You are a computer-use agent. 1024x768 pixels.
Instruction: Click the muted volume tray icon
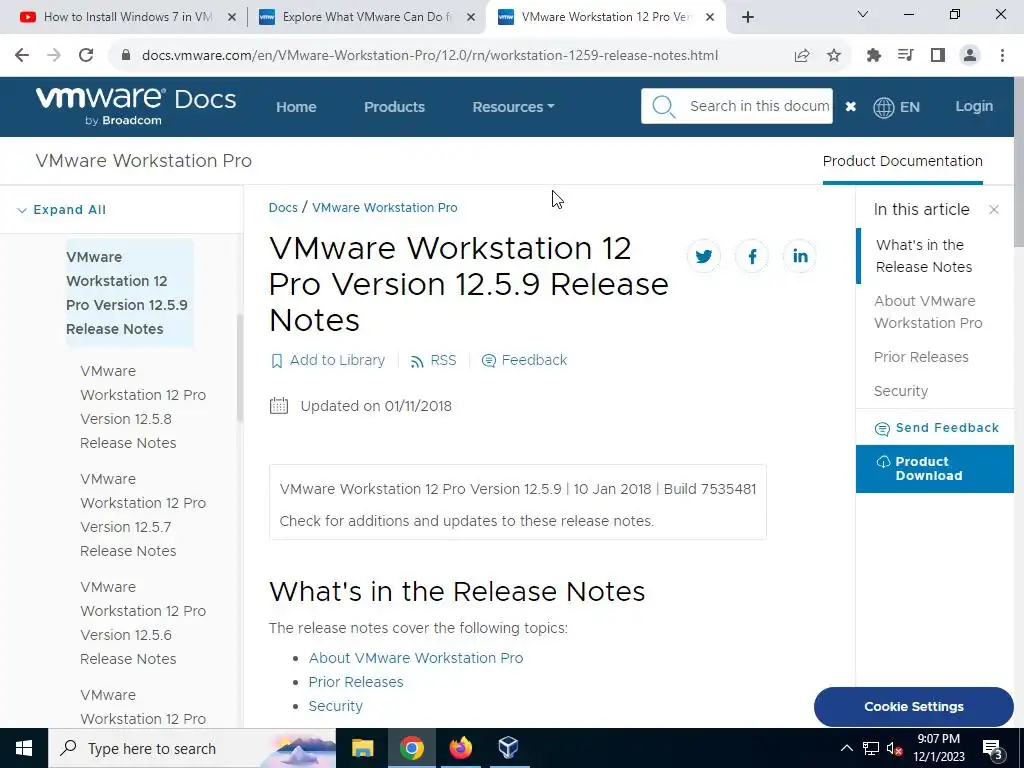(x=895, y=748)
